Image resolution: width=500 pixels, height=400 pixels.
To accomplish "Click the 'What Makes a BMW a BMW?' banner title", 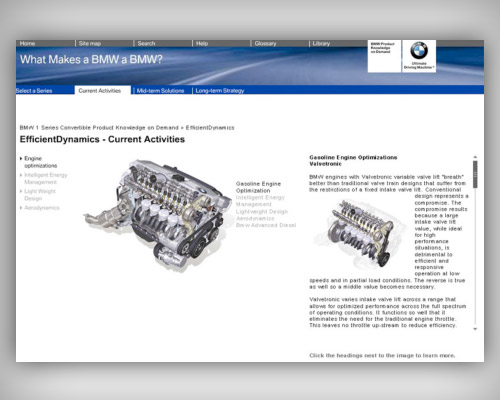I will coord(91,59).
